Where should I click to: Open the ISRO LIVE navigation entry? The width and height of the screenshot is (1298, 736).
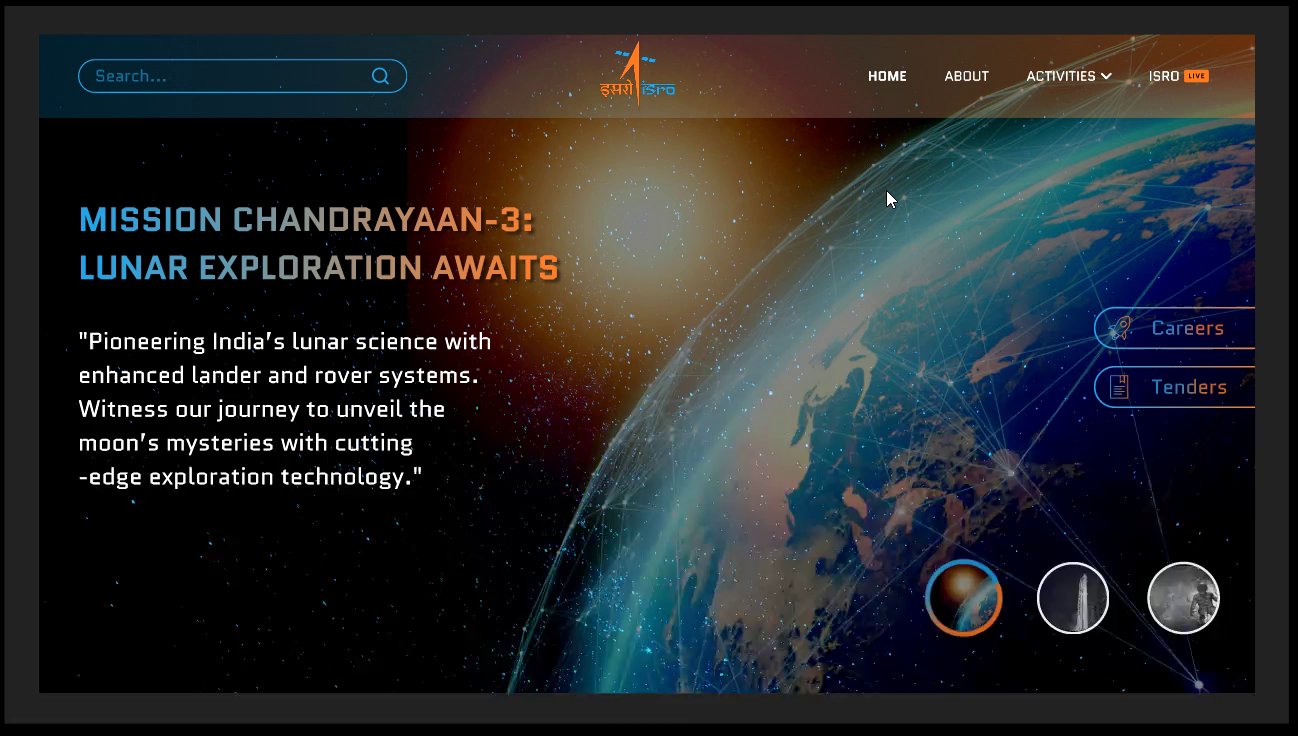tap(1178, 75)
